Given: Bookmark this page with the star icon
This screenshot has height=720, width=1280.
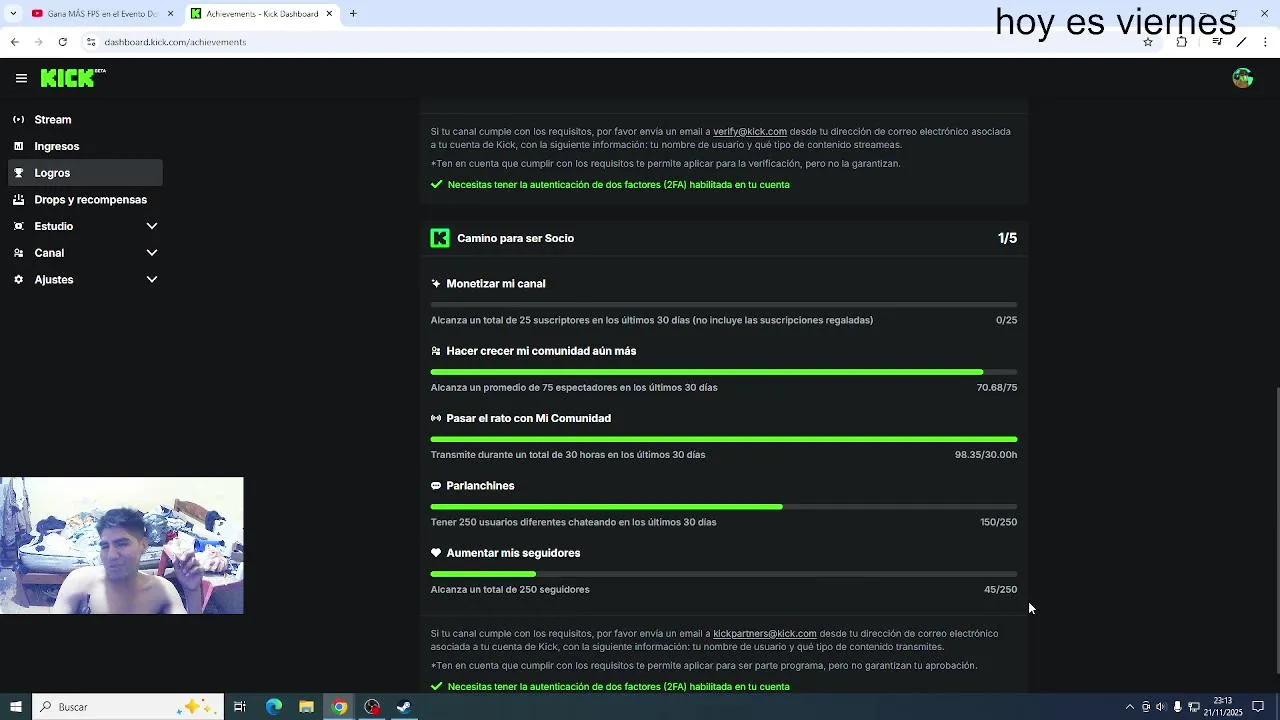Looking at the screenshot, I should pos(1148,42).
